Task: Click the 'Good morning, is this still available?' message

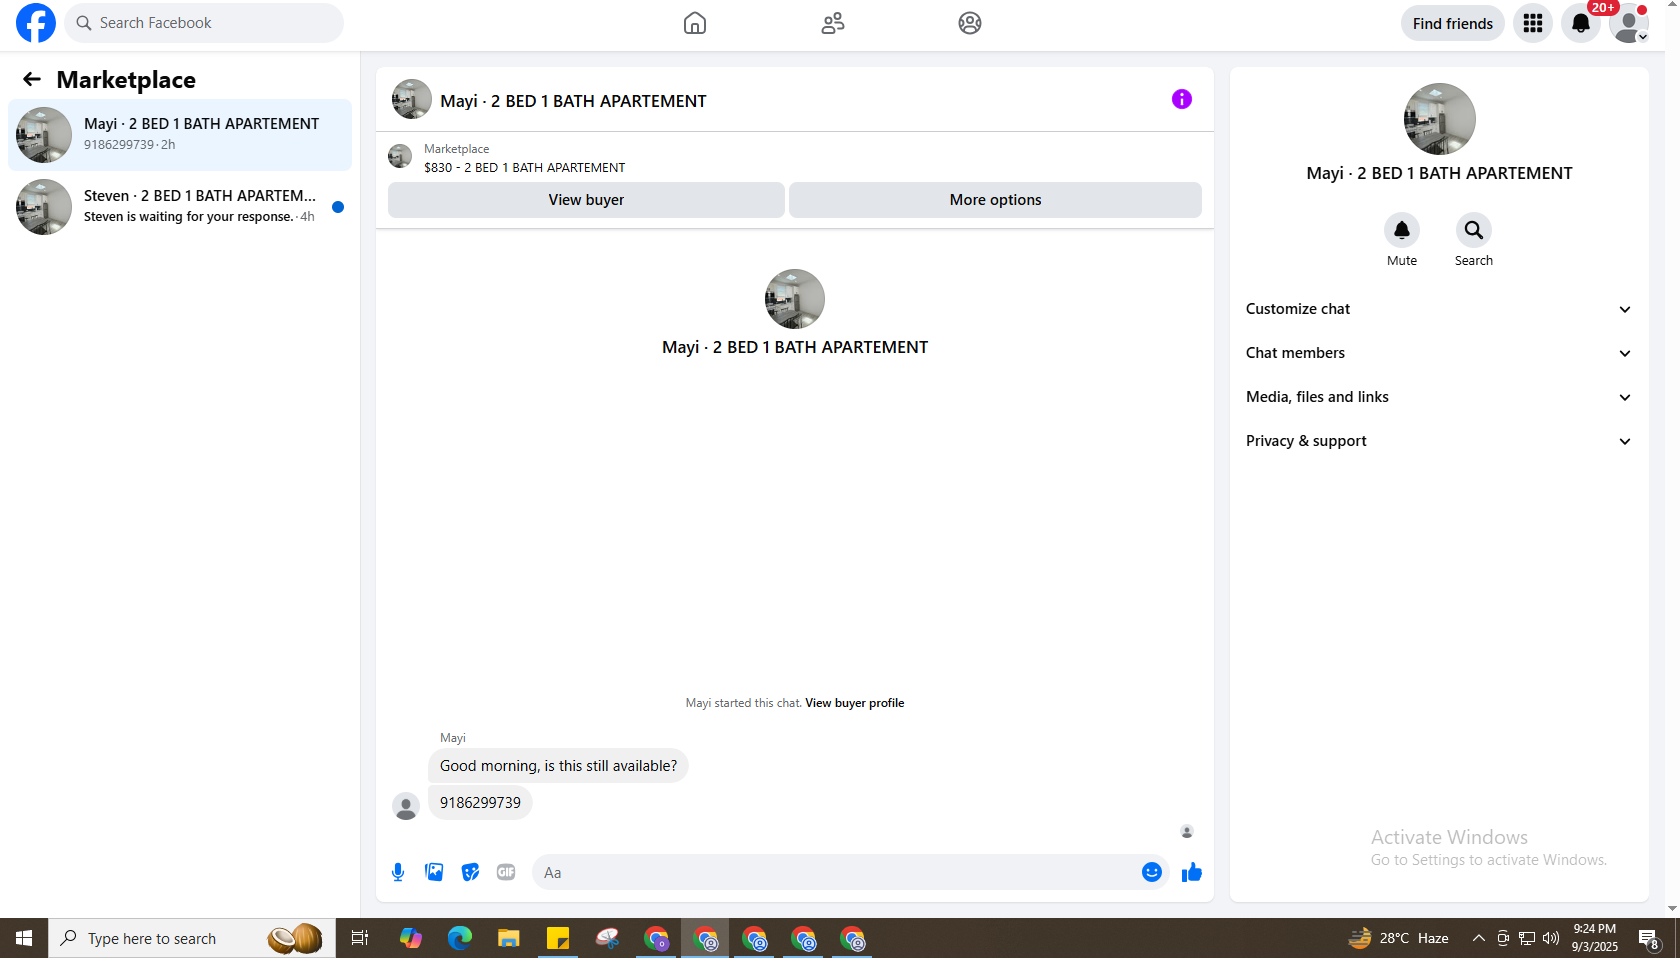Action: tap(558, 766)
